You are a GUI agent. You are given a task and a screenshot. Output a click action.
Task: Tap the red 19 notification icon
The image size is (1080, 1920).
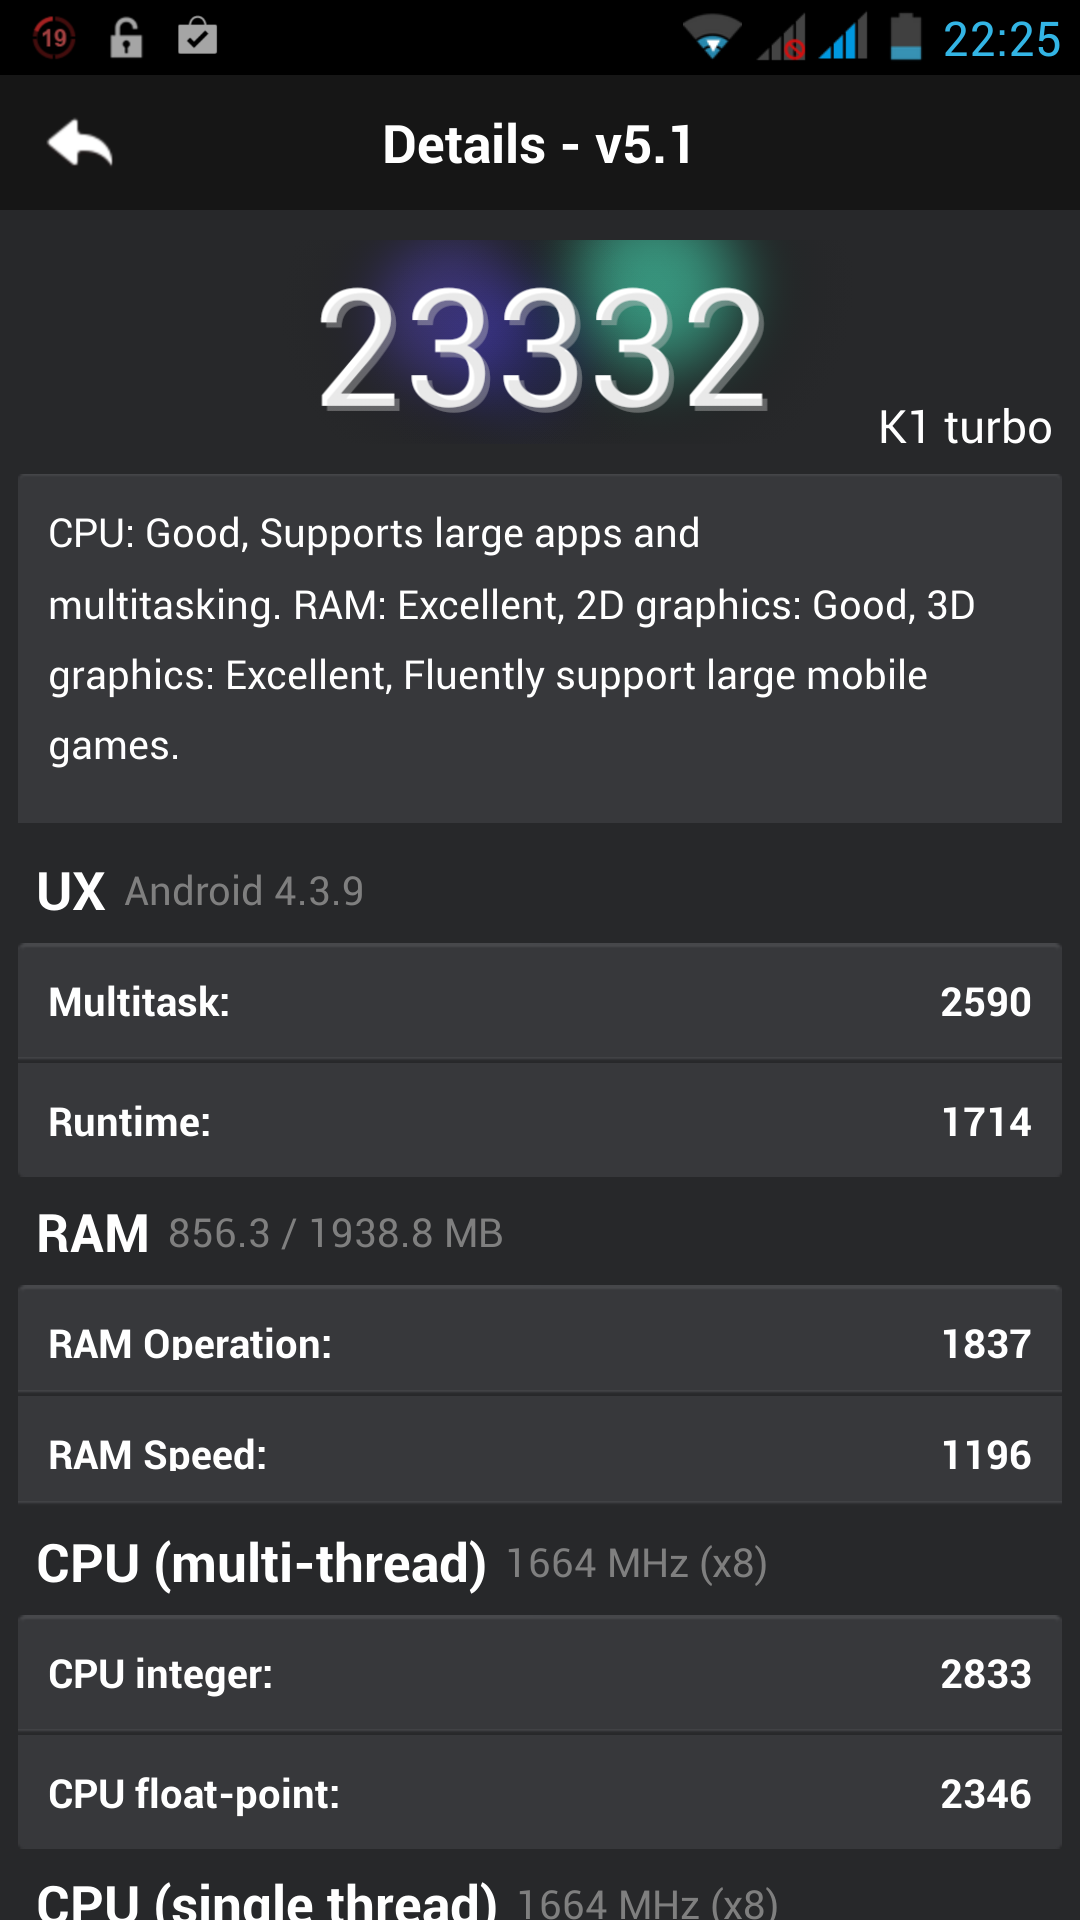[x=54, y=38]
